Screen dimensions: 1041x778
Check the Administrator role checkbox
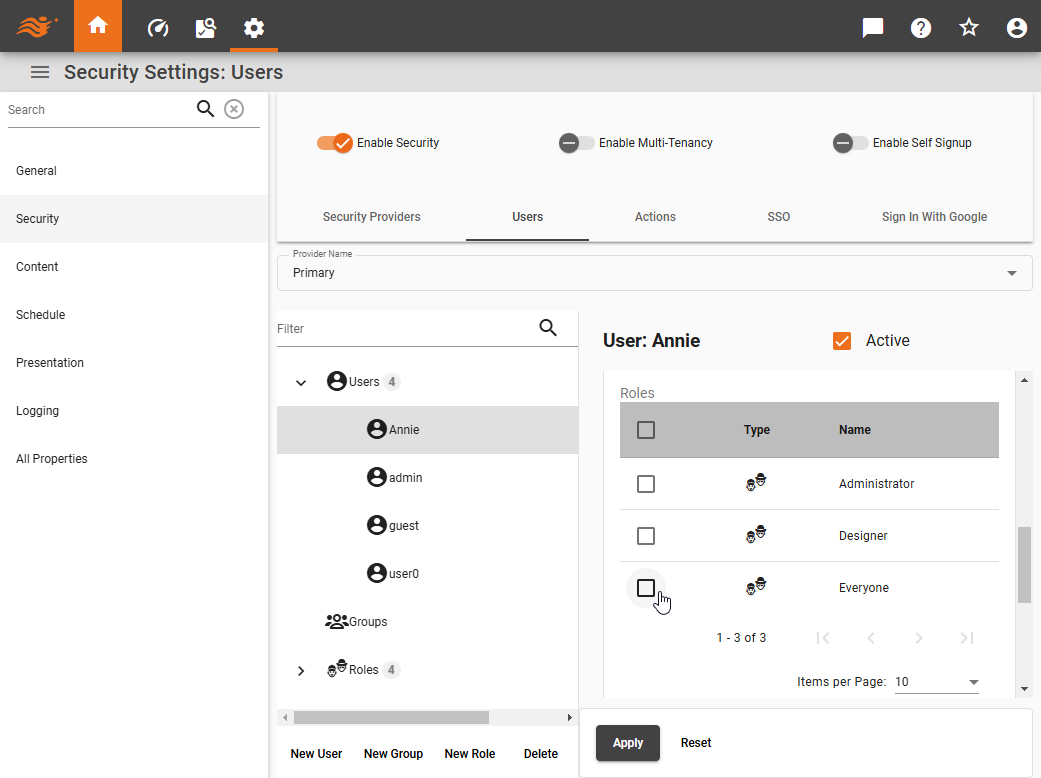click(x=645, y=483)
